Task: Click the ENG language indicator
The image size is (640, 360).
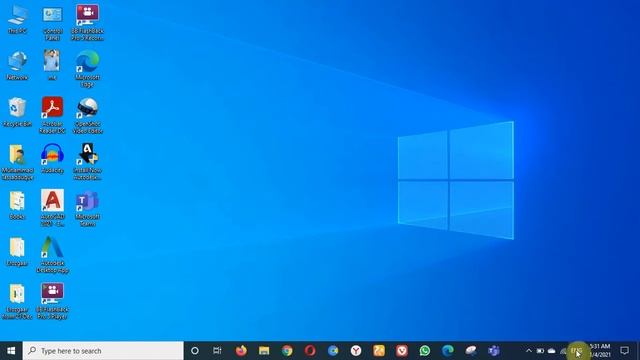Action: click(576, 351)
